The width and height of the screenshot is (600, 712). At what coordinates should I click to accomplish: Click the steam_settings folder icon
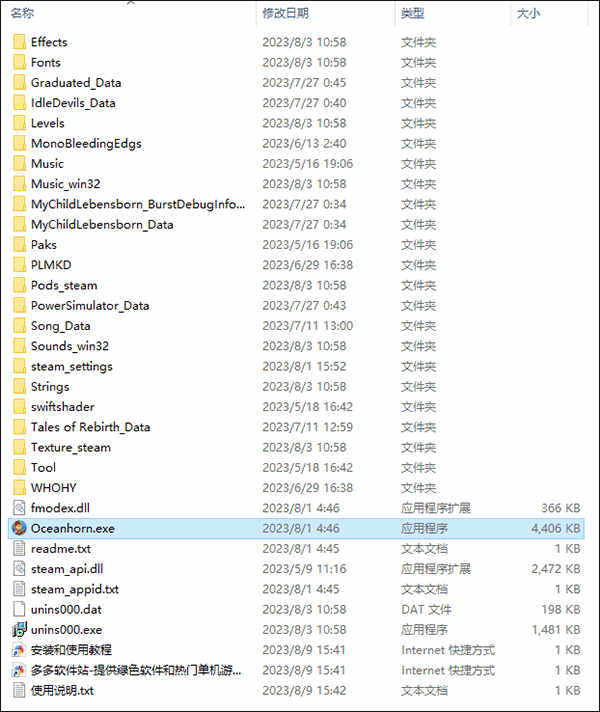tap(19, 366)
